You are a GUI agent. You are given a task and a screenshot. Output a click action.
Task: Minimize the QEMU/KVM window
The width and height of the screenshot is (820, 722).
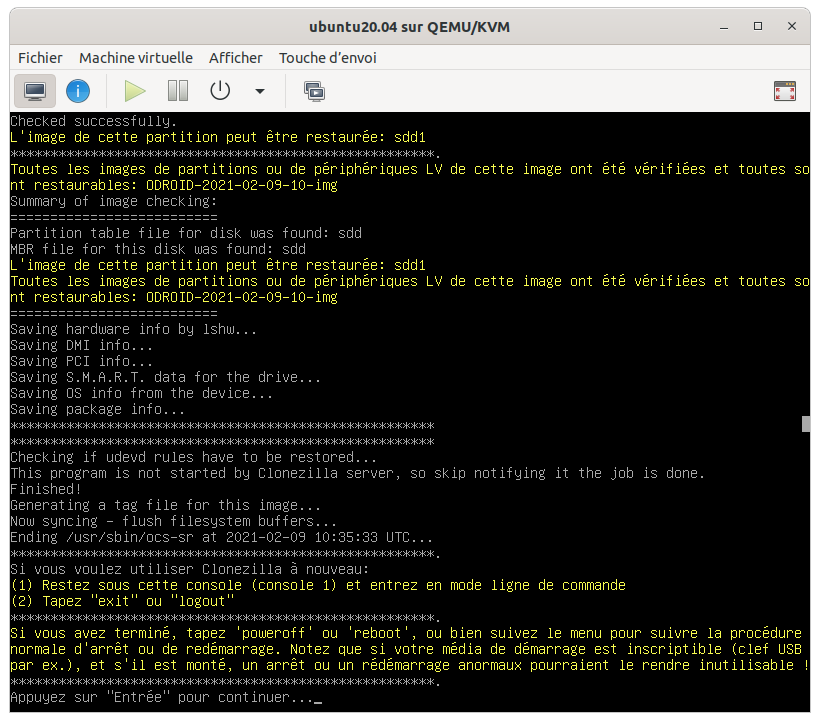click(x=724, y=27)
